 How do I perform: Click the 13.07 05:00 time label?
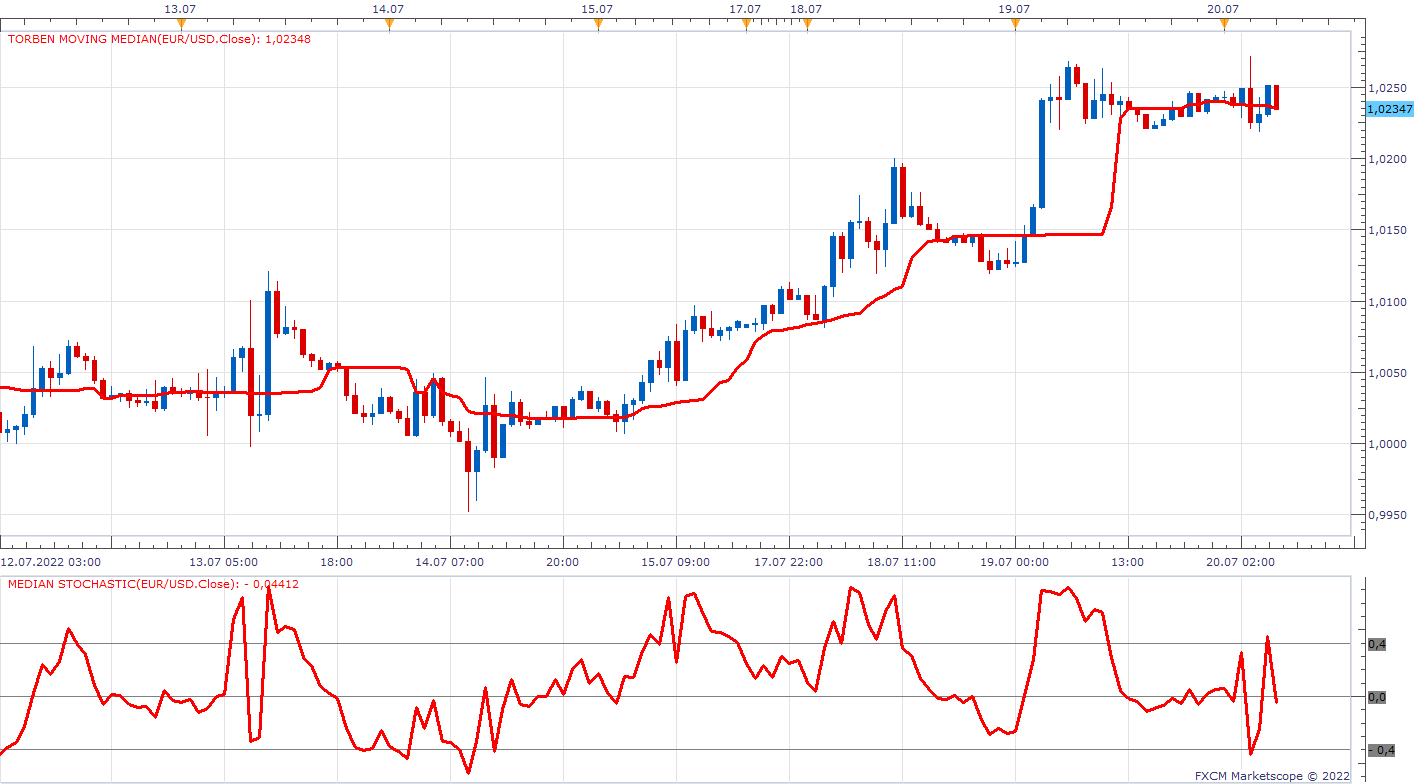tap(224, 562)
